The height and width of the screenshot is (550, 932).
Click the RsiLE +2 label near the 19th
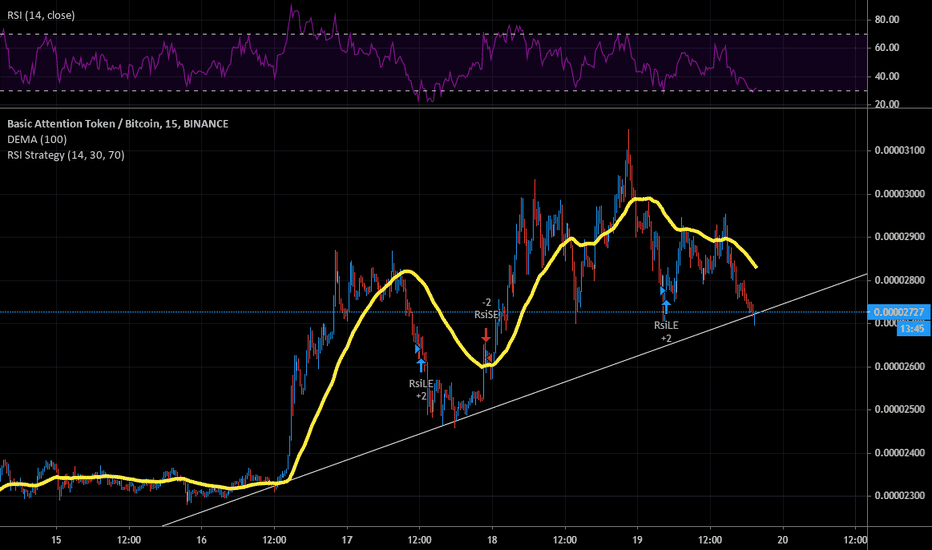(x=666, y=332)
